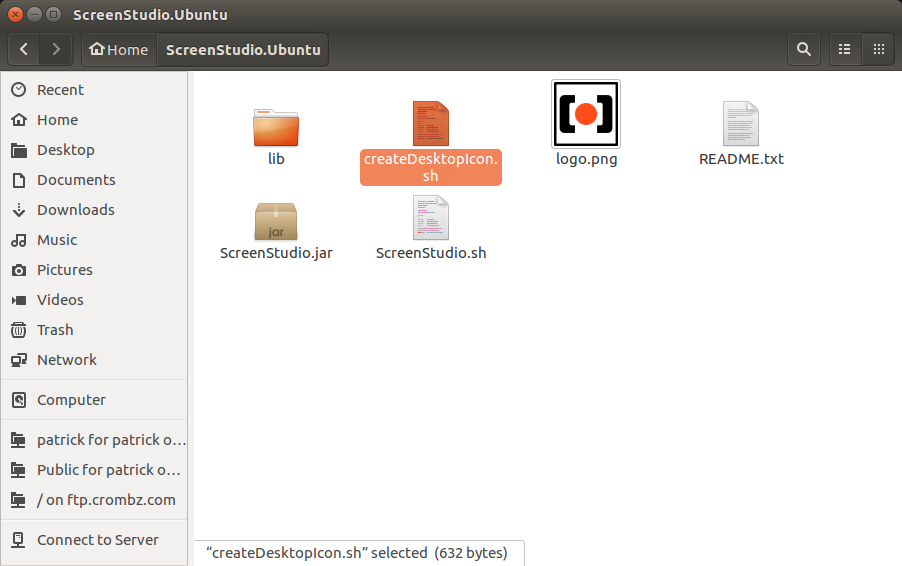Click the Videos camera icon in sidebar
902x566 pixels.
[19, 300]
